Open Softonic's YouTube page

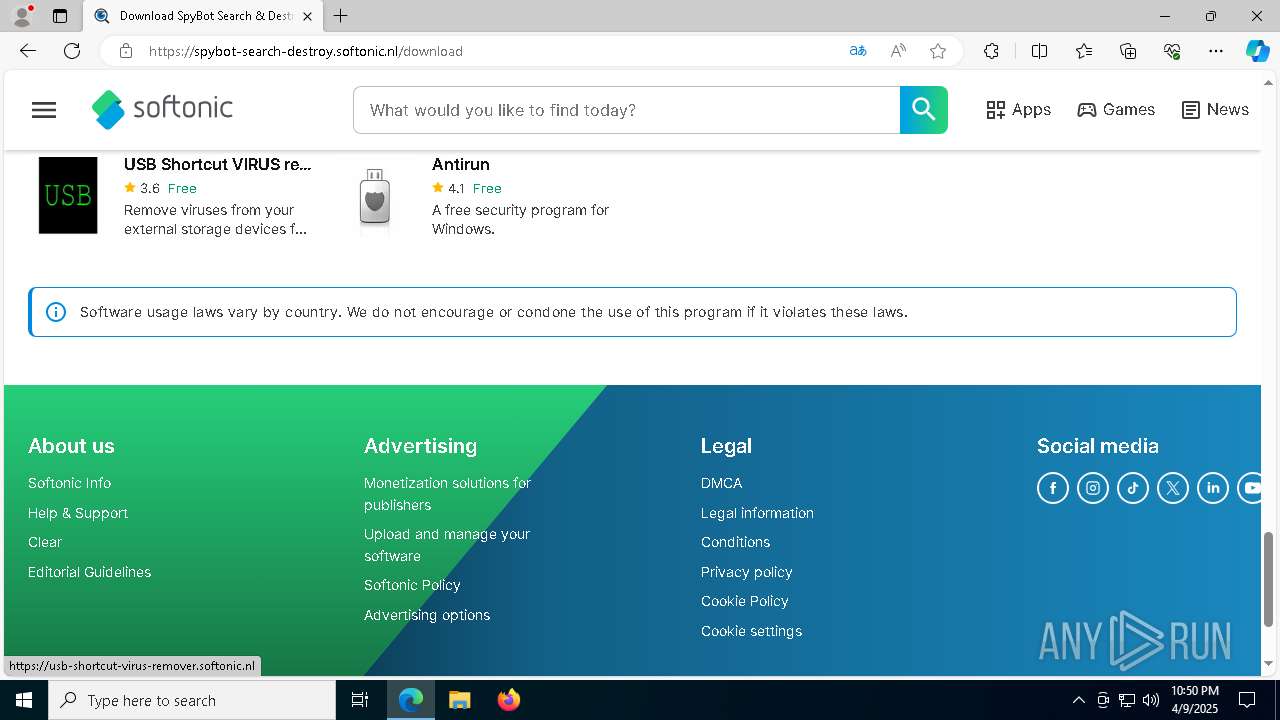pos(1250,488)
